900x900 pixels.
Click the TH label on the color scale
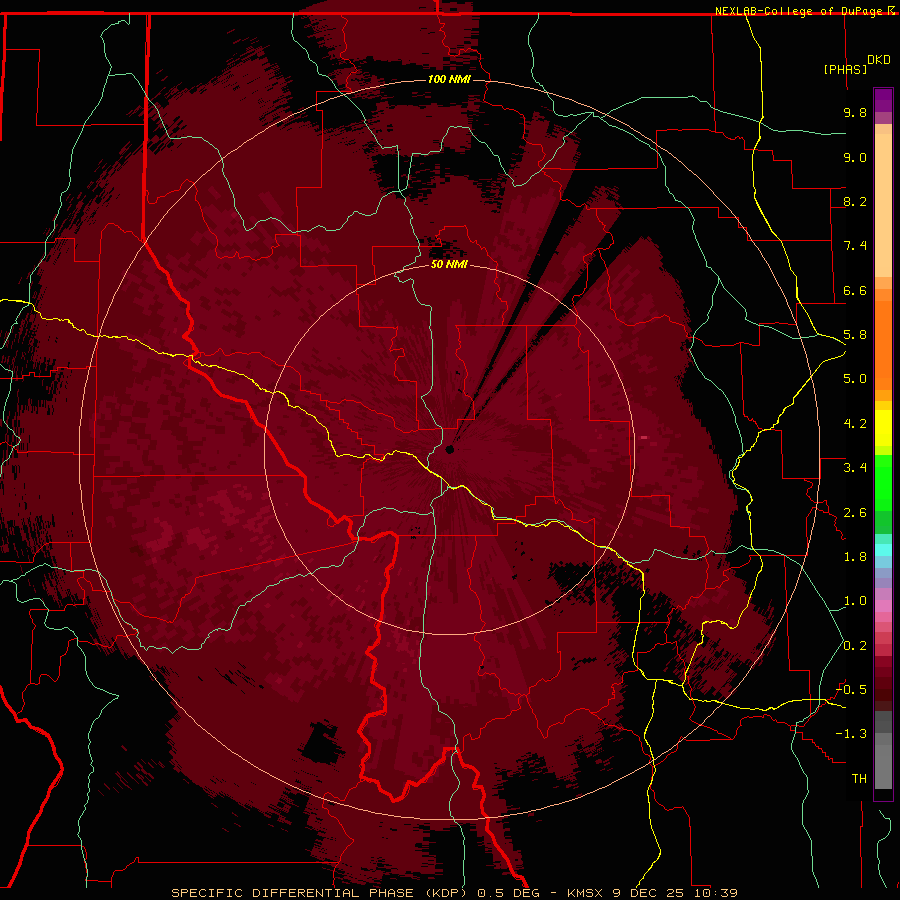[x=859, y=779]
